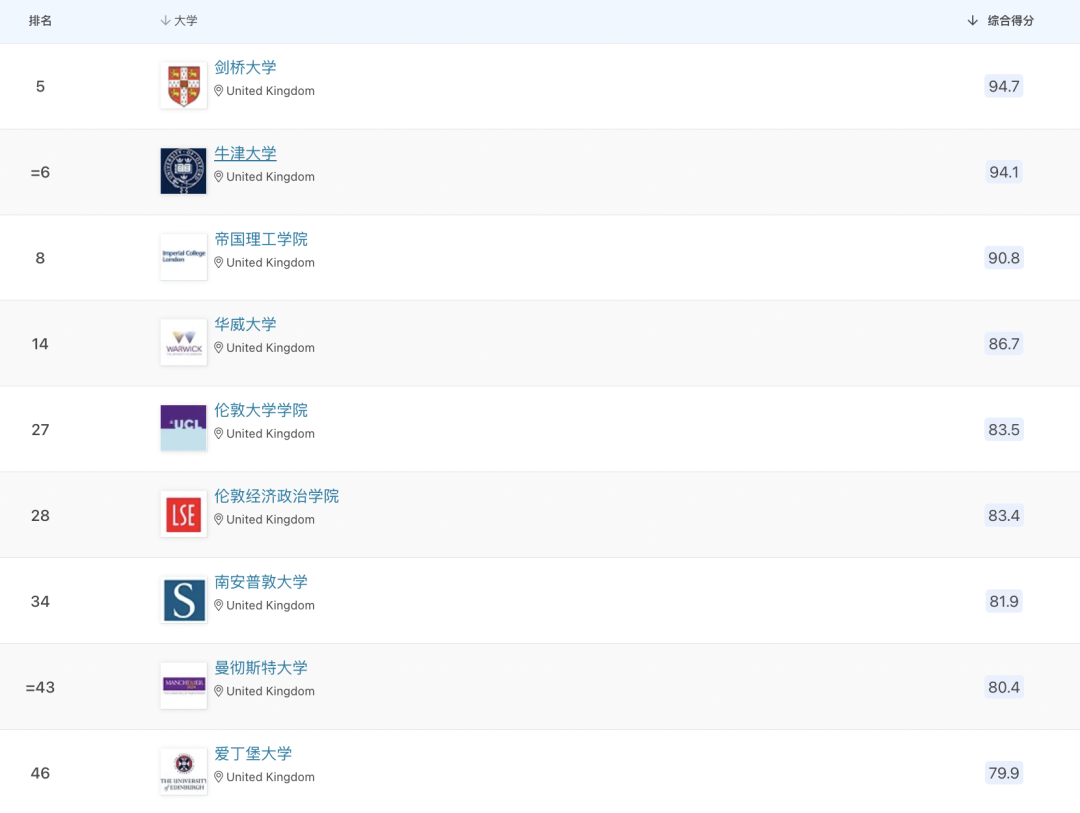The image size is (1080, 813).
Task: Click United Kingdom text under 牛津大学
Action: [x=270, y=176]
